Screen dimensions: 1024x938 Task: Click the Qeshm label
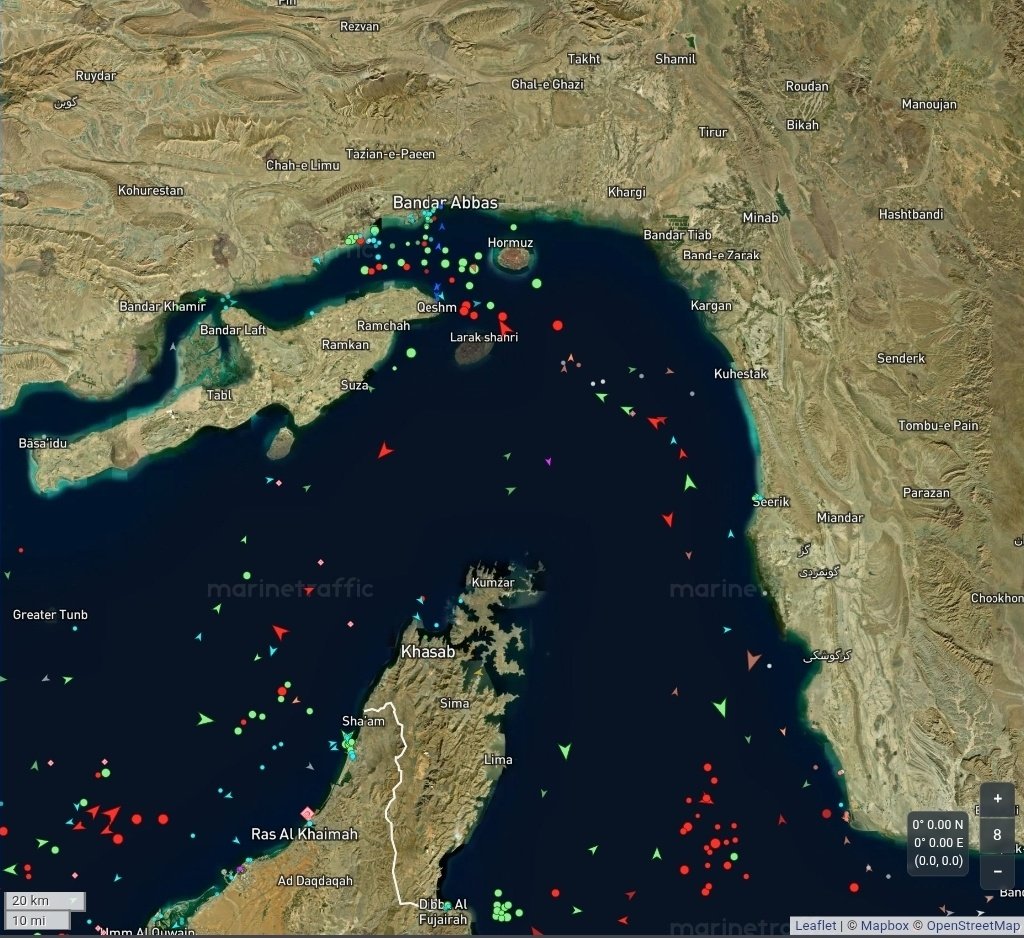437,307
